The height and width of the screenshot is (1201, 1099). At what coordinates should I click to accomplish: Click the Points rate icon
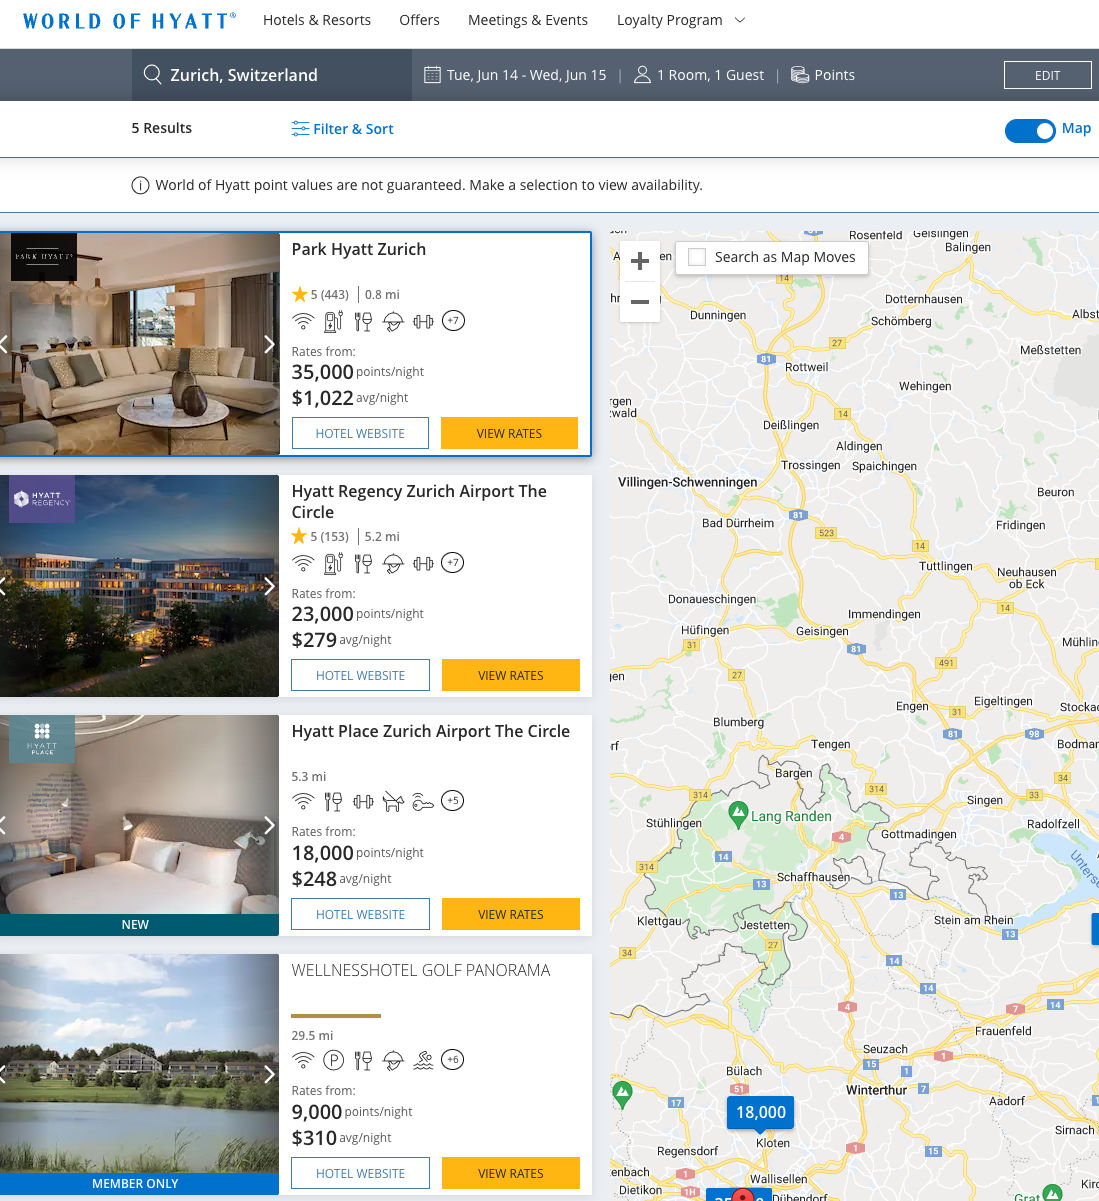coord(800,75)
